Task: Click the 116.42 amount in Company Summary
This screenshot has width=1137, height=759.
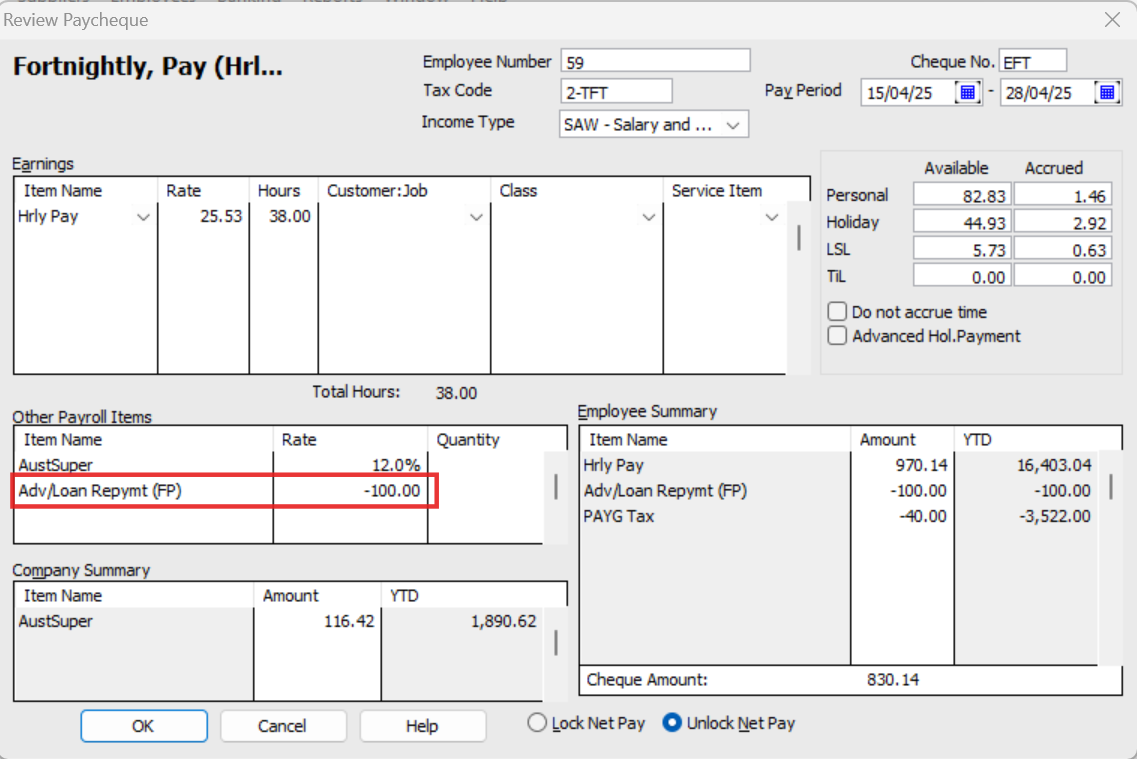Action: pos(349,621)
